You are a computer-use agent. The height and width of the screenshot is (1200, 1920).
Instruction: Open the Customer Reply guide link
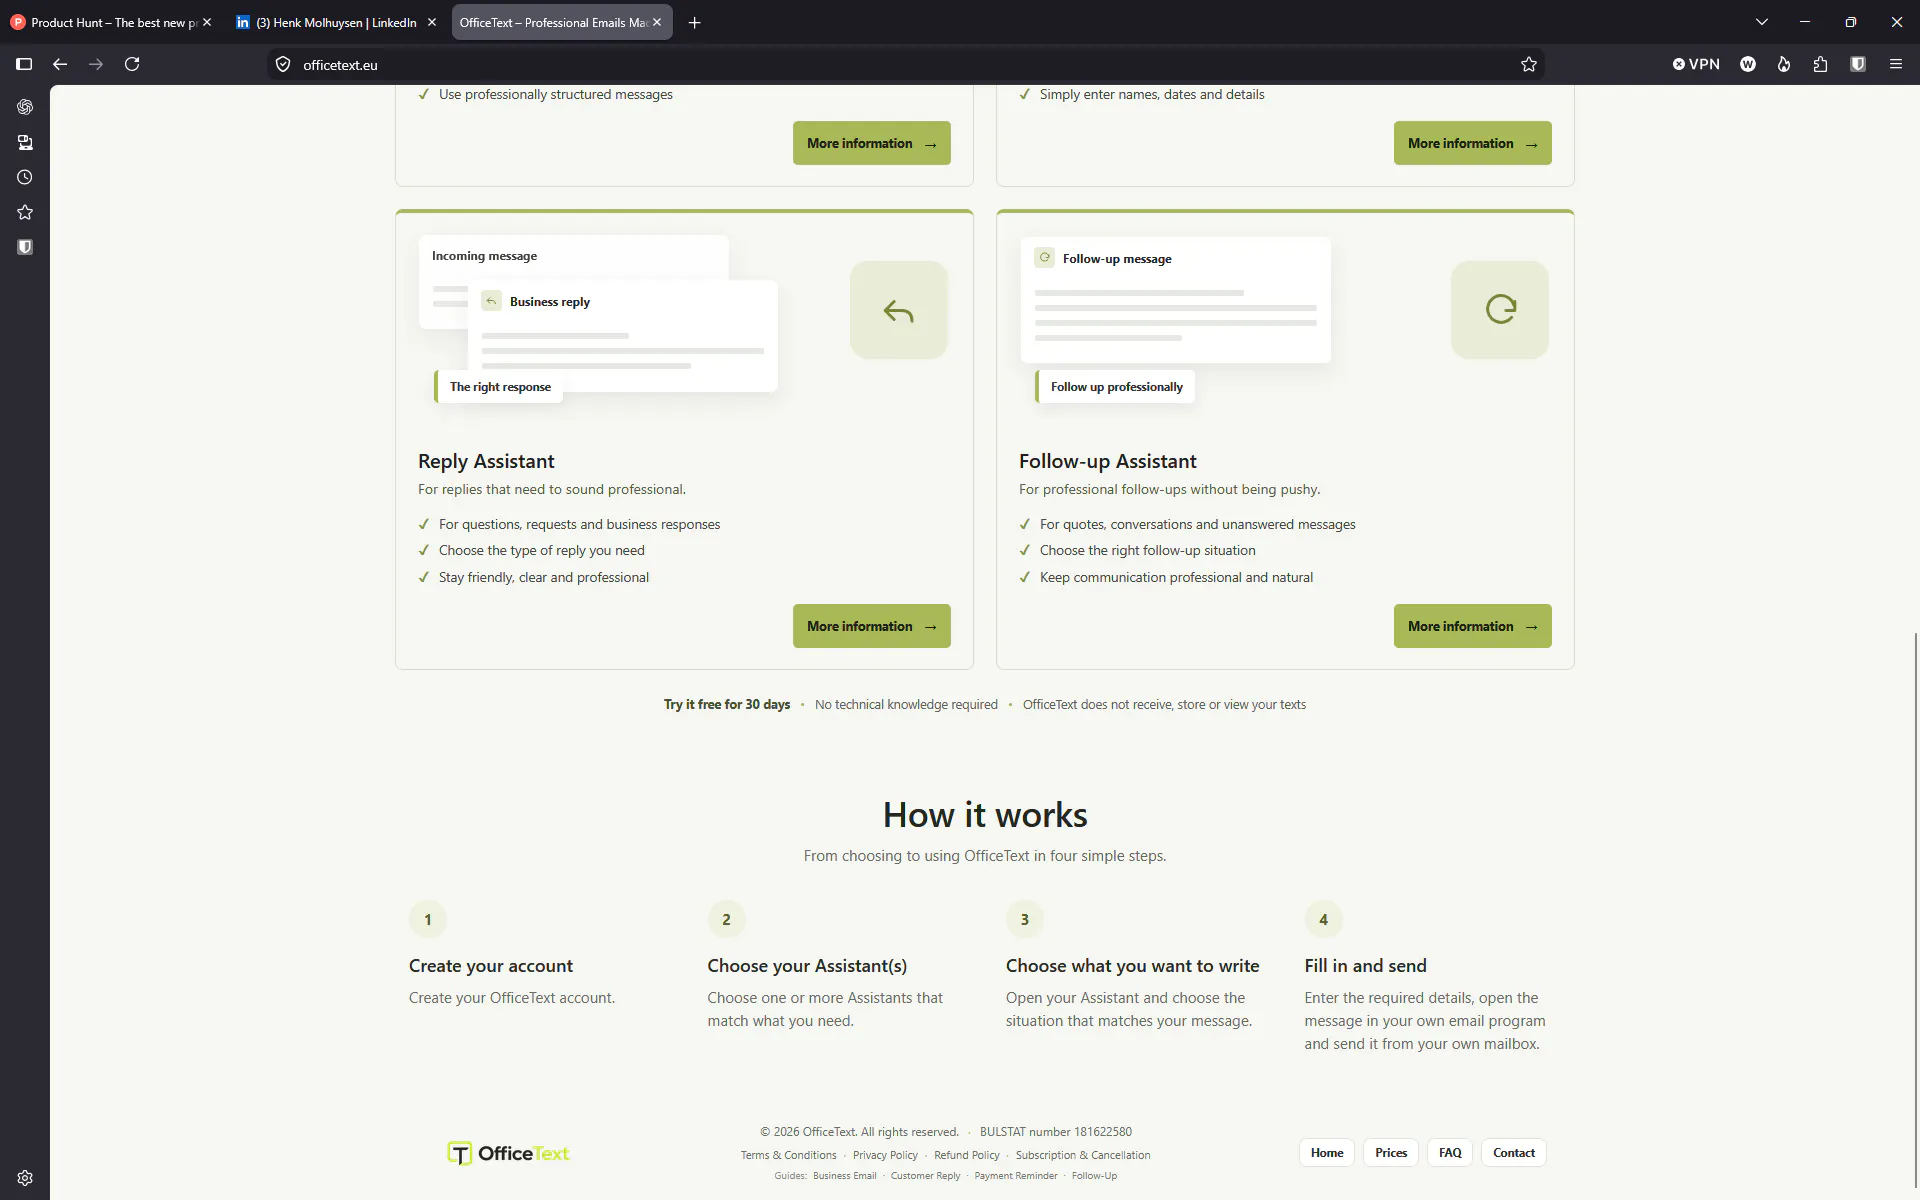(x=925, y=1176)
